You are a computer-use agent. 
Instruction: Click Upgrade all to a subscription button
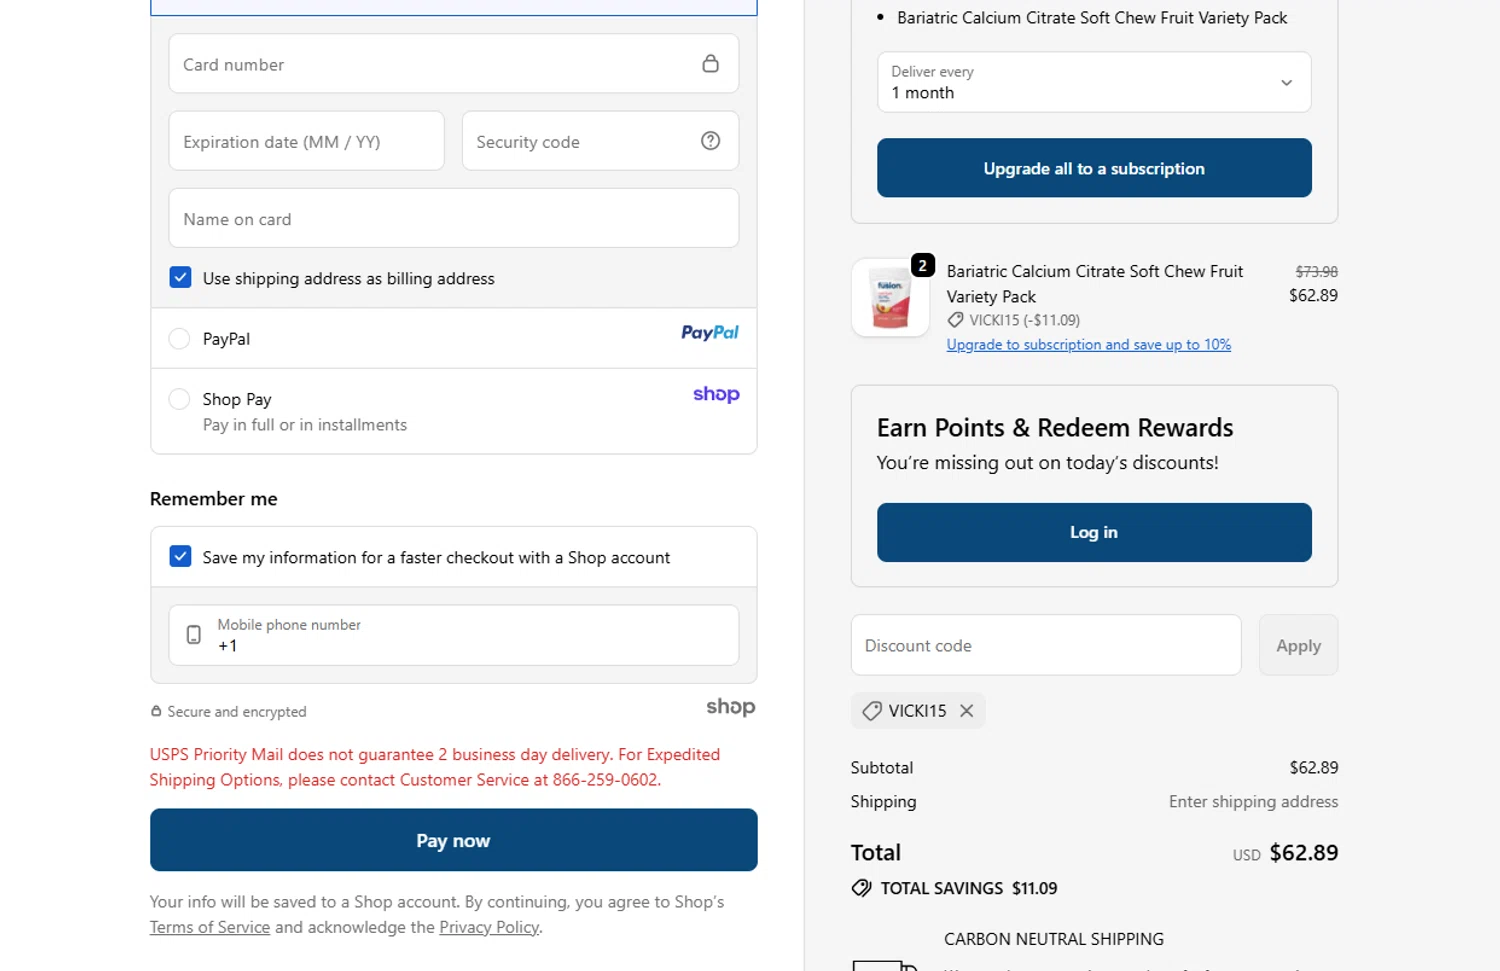(1094, 168)
